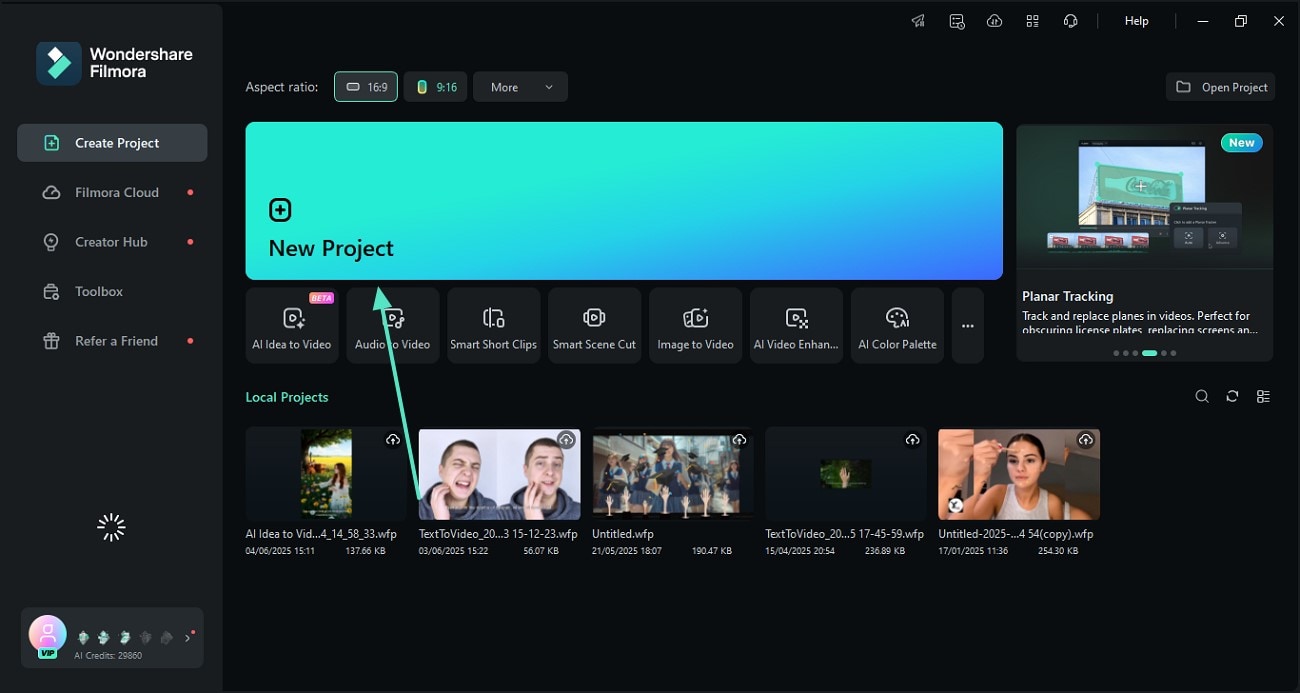Search local projects with the magnifier icon
This screenshot has height=693, width=1300.
coord(1202,397)
